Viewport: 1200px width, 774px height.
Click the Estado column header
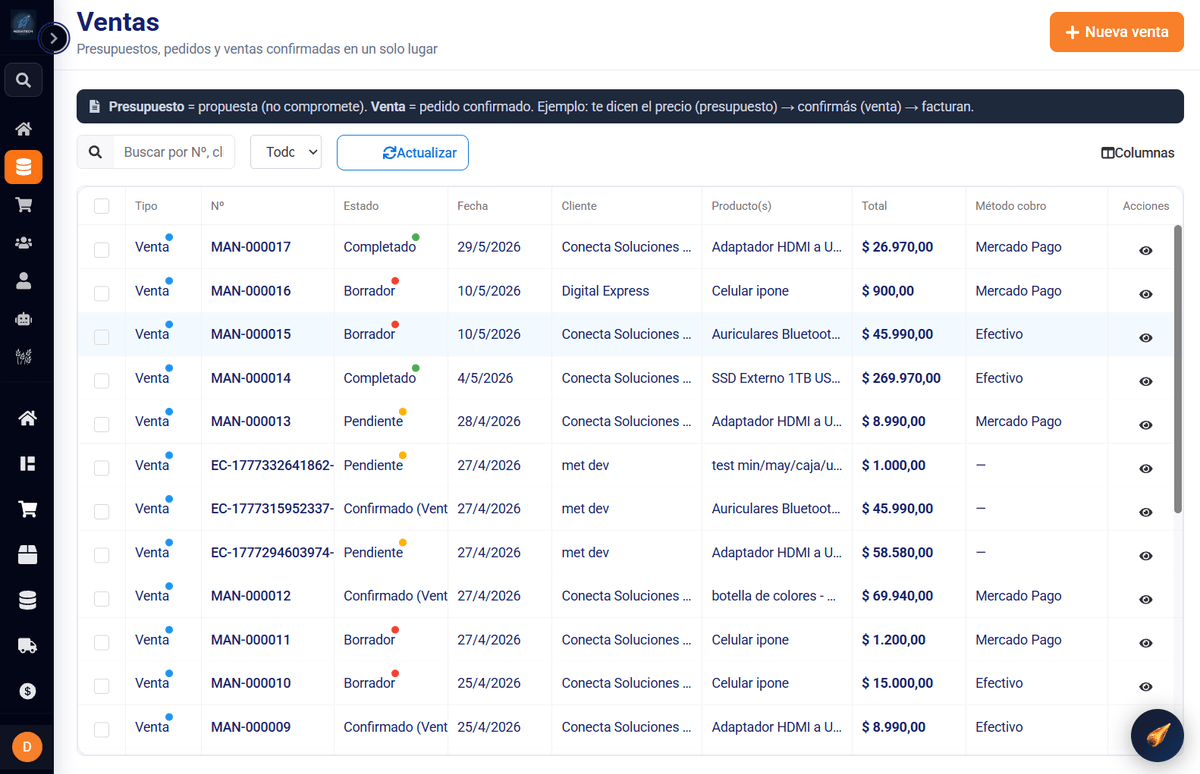pos(361,206)
